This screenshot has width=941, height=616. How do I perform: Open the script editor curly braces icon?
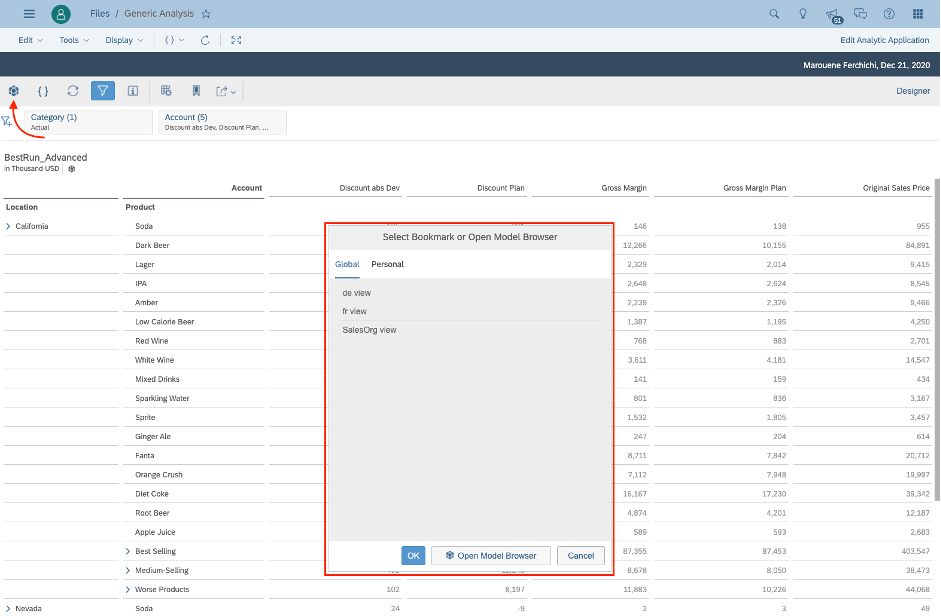[43, 90]
